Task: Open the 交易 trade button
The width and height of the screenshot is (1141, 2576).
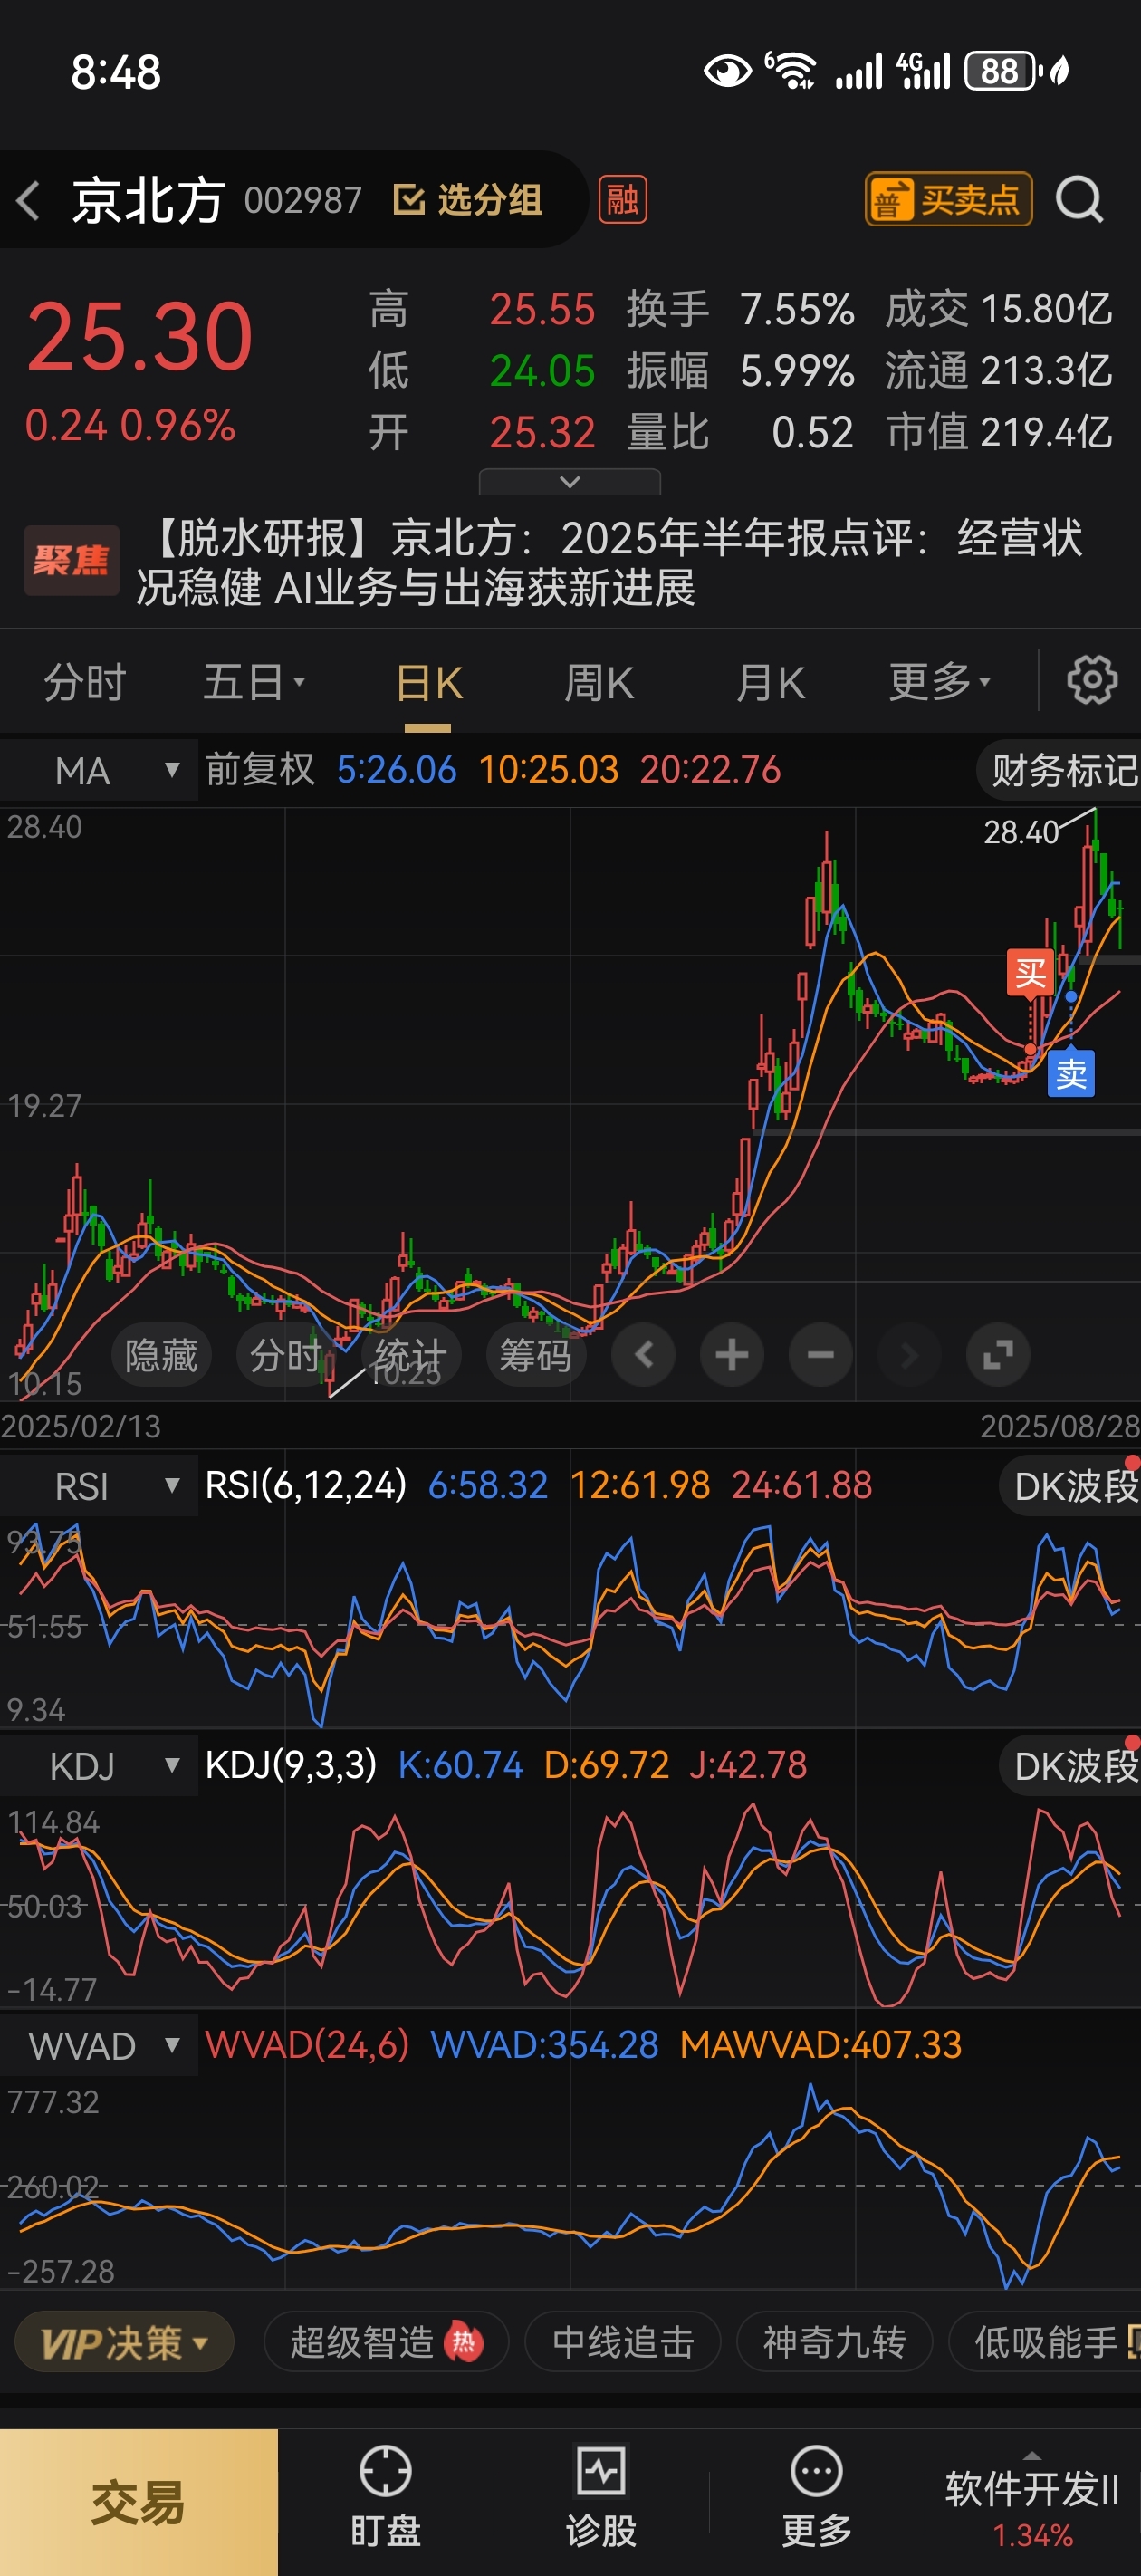Action: pyautogui.click(x=139, y=2502)
